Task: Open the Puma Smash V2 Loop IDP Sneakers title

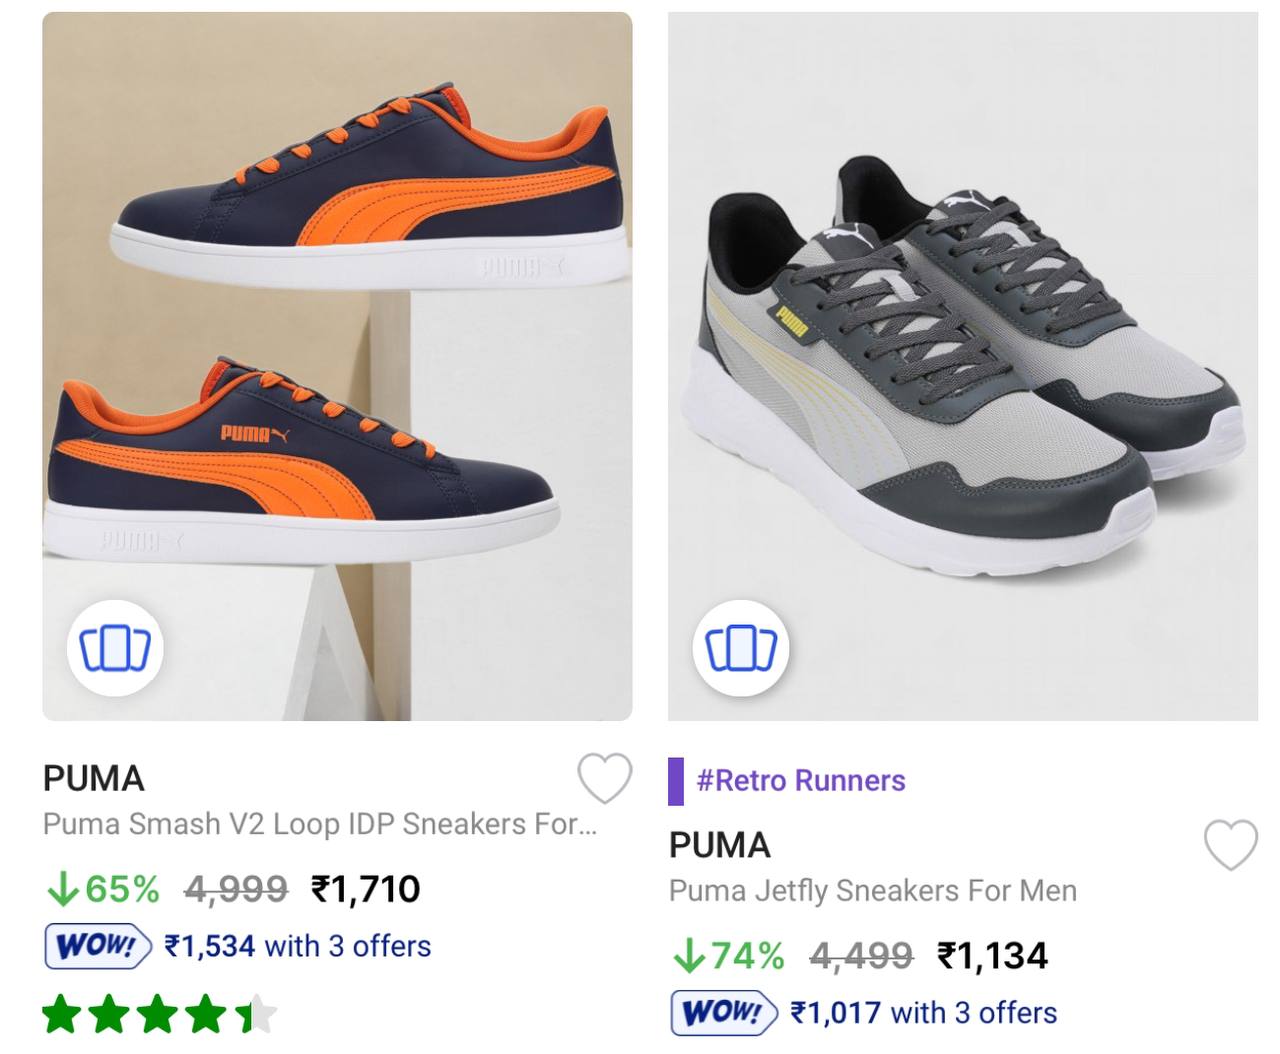Action: (319, 824)
